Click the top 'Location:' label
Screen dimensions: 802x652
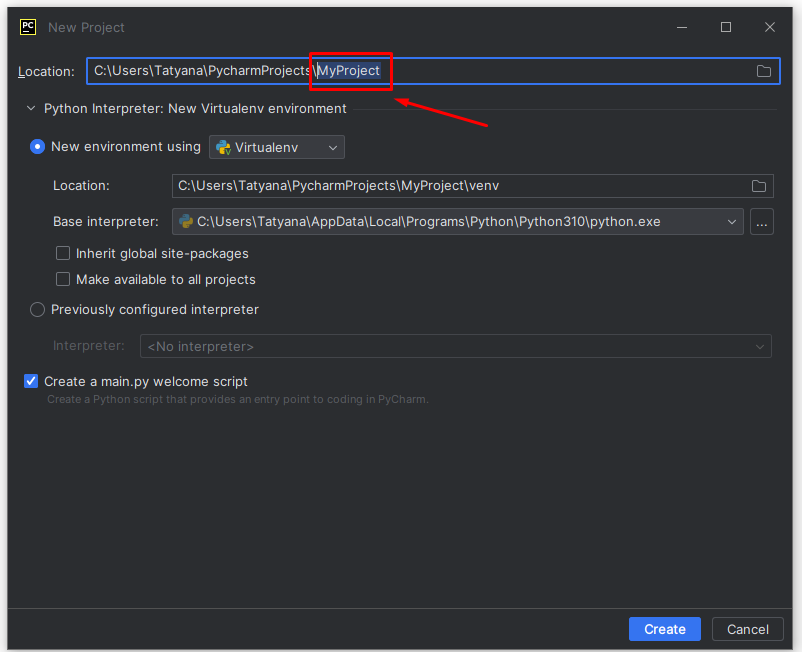pos(47,72)
